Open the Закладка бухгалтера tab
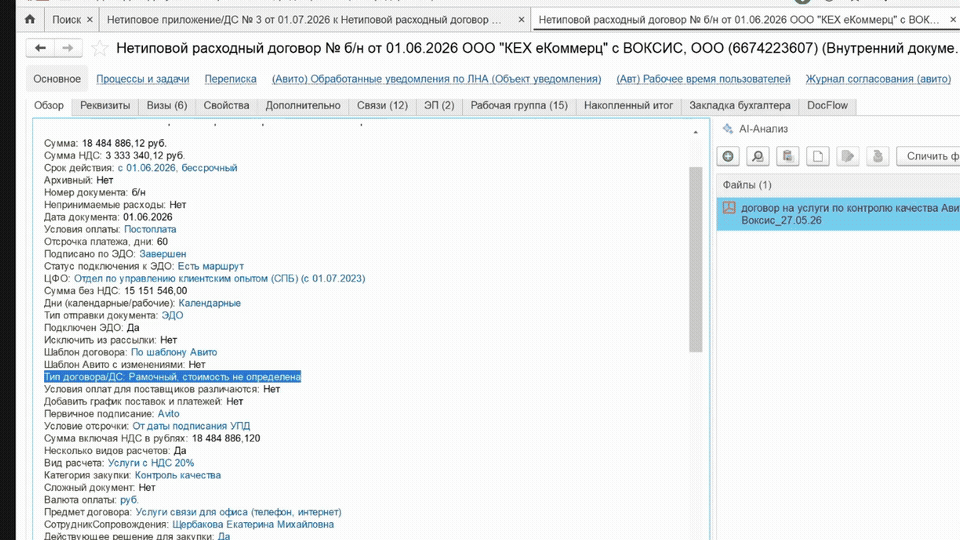960x540 pixels. click(x=740, y=105)
